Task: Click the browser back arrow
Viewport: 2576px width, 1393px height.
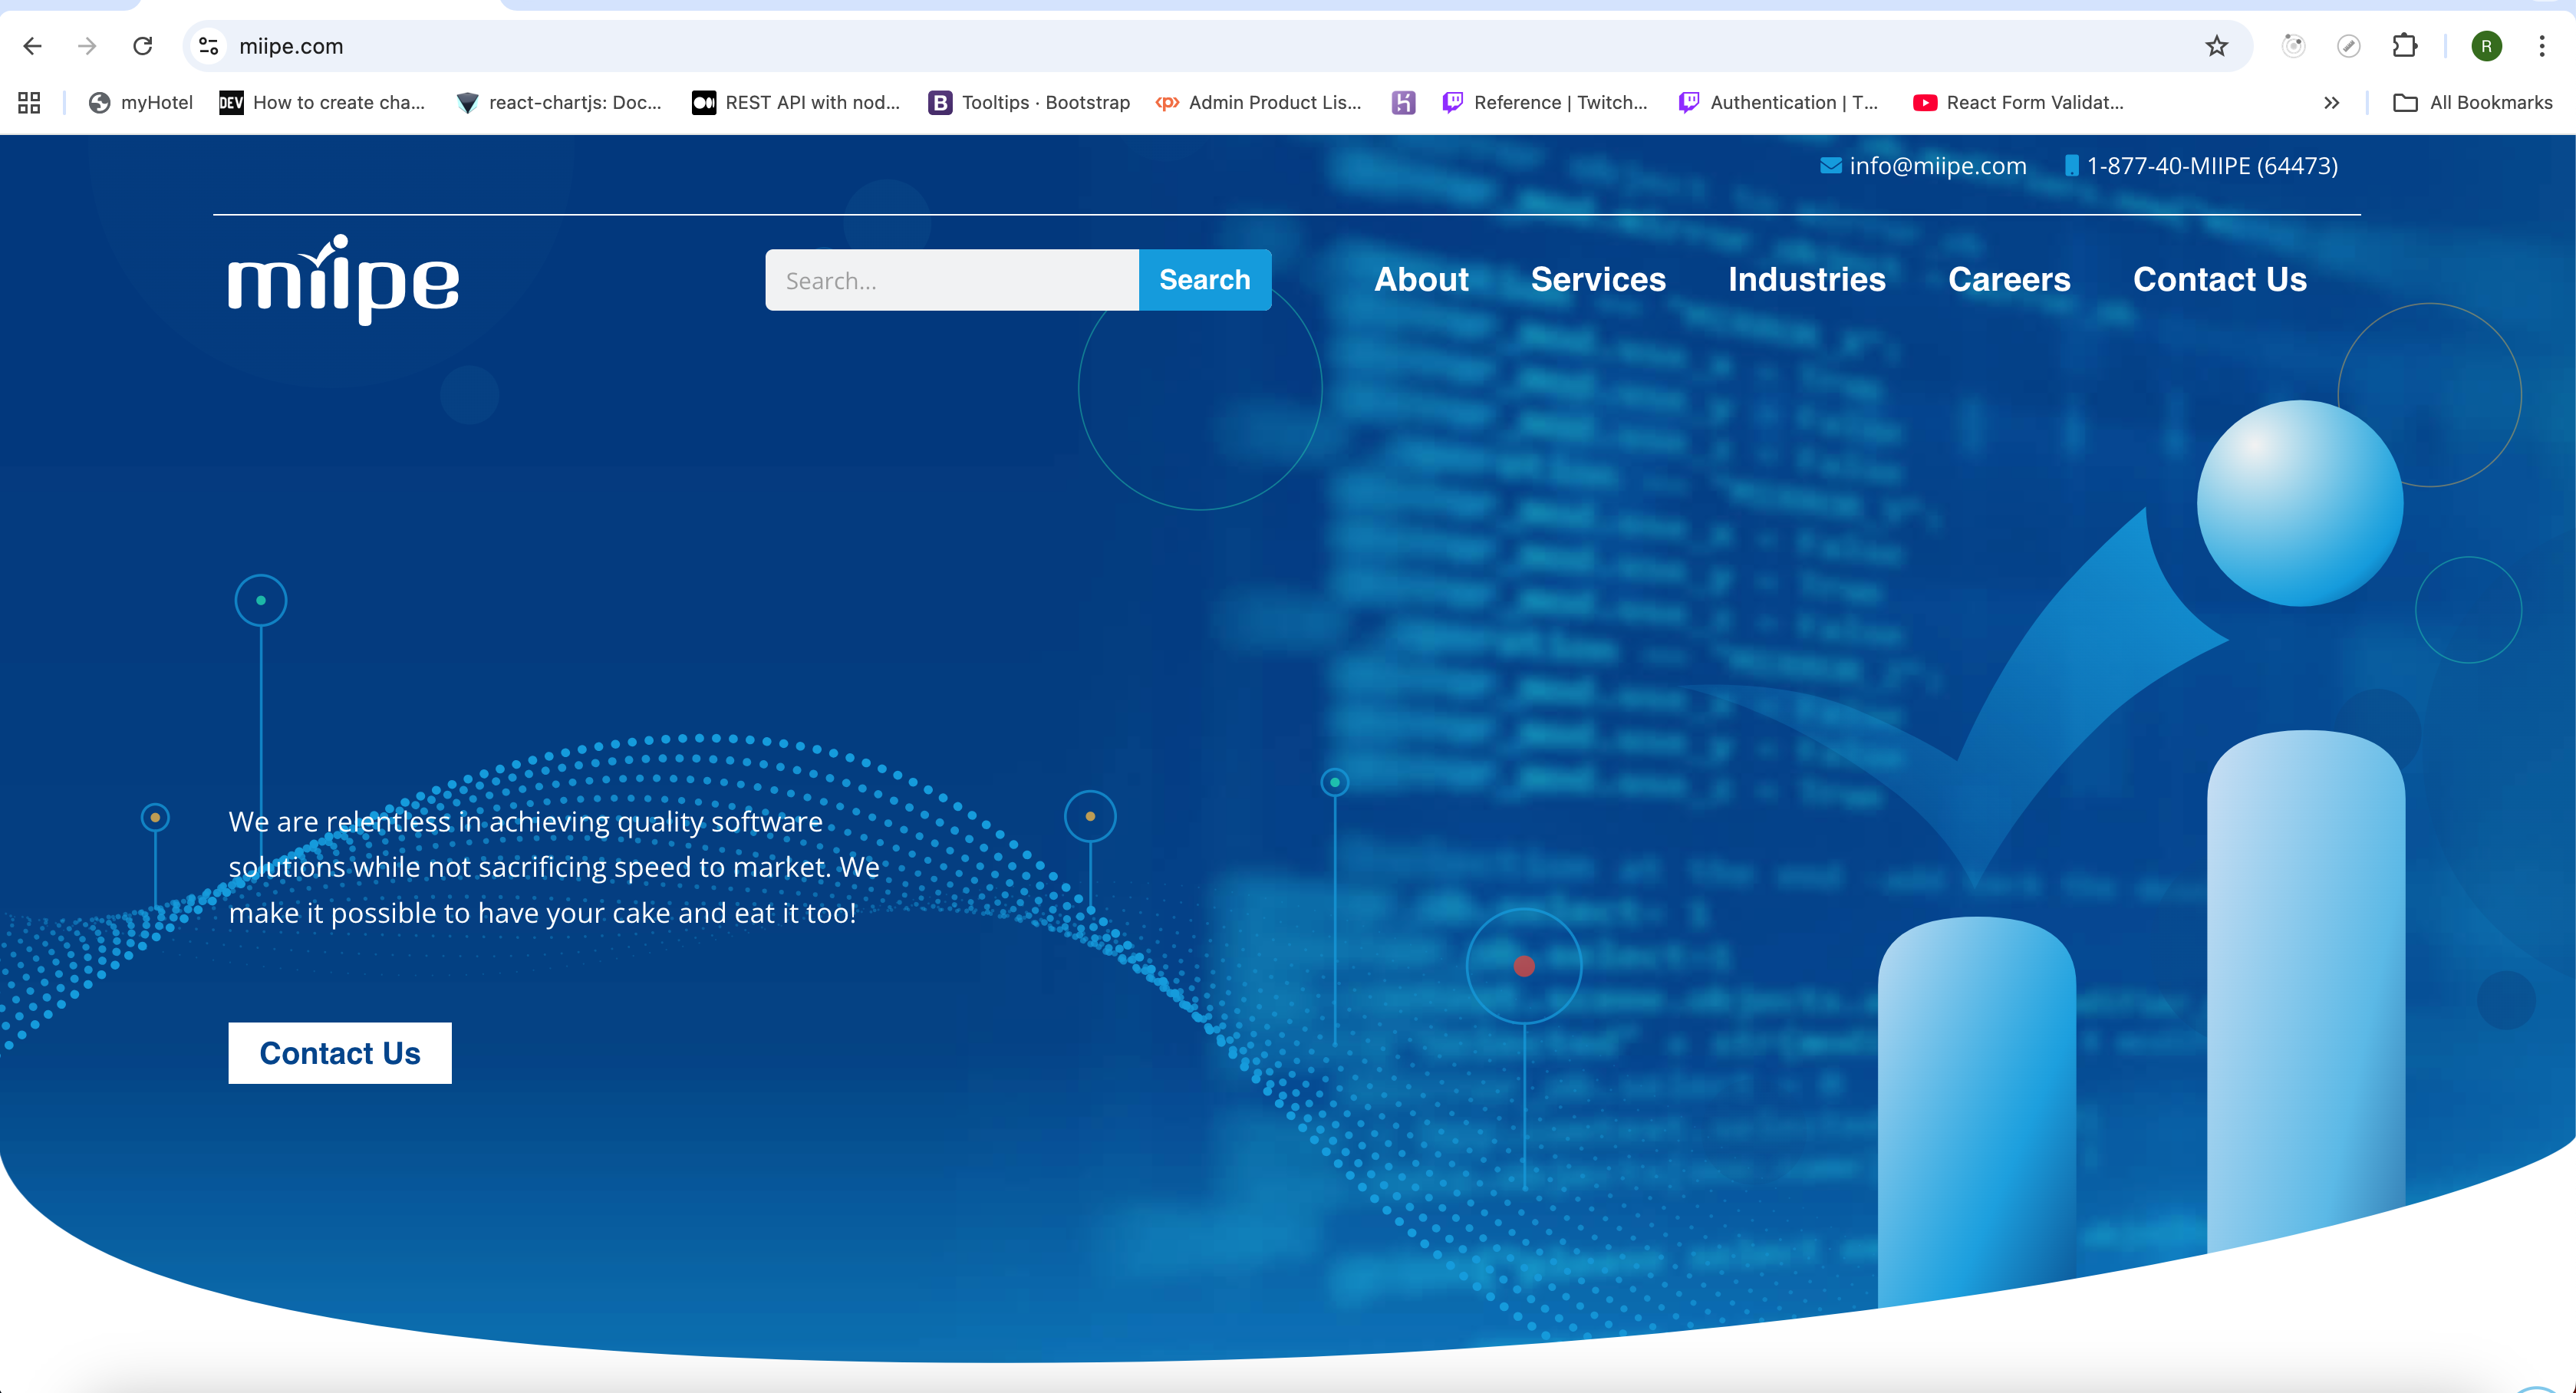Action: [32, 46]
